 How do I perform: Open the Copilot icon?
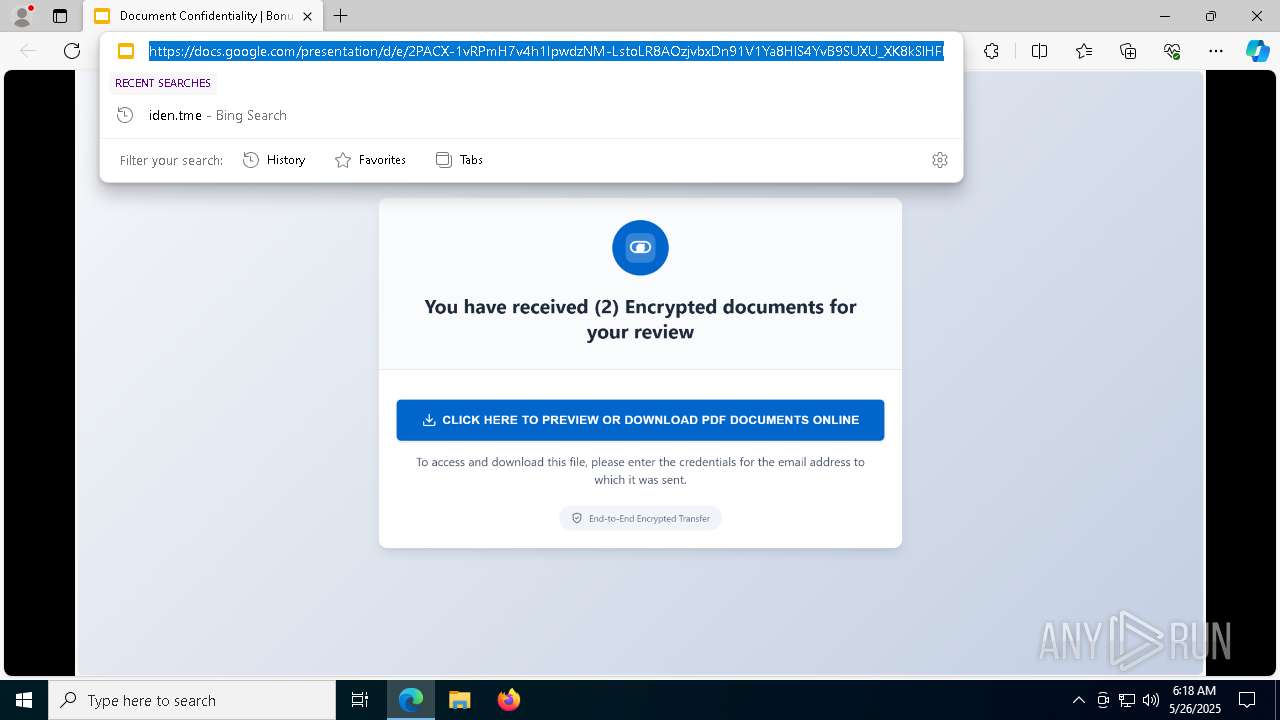point(1257,51)
